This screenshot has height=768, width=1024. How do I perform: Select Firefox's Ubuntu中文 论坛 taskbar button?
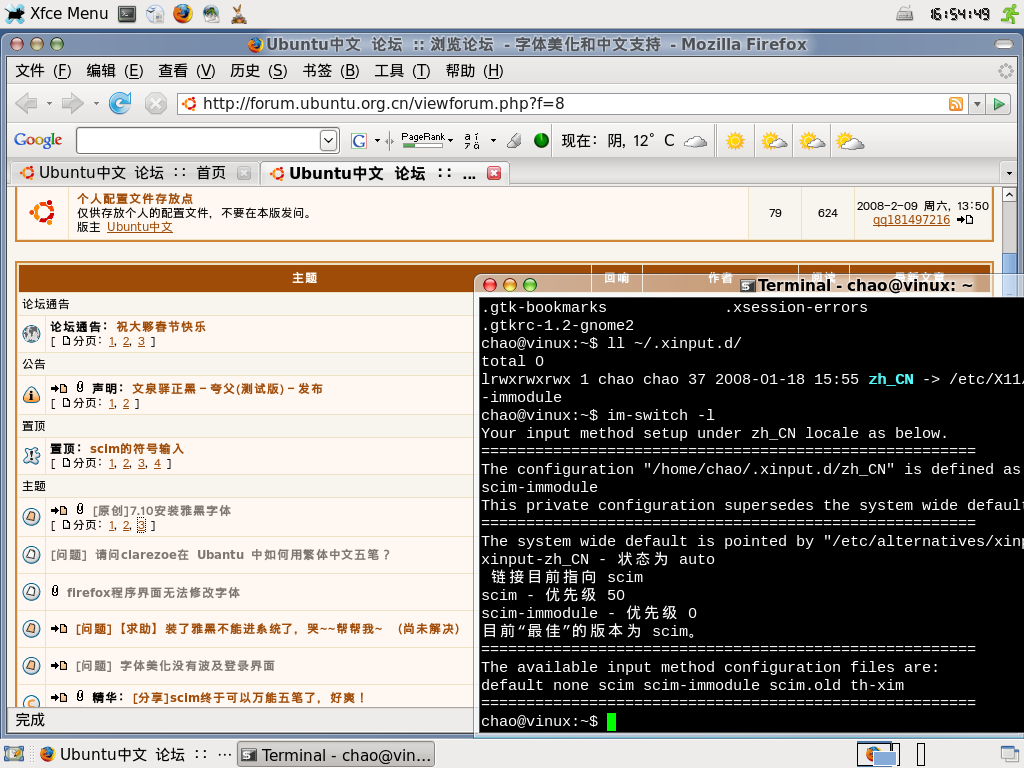135,754
